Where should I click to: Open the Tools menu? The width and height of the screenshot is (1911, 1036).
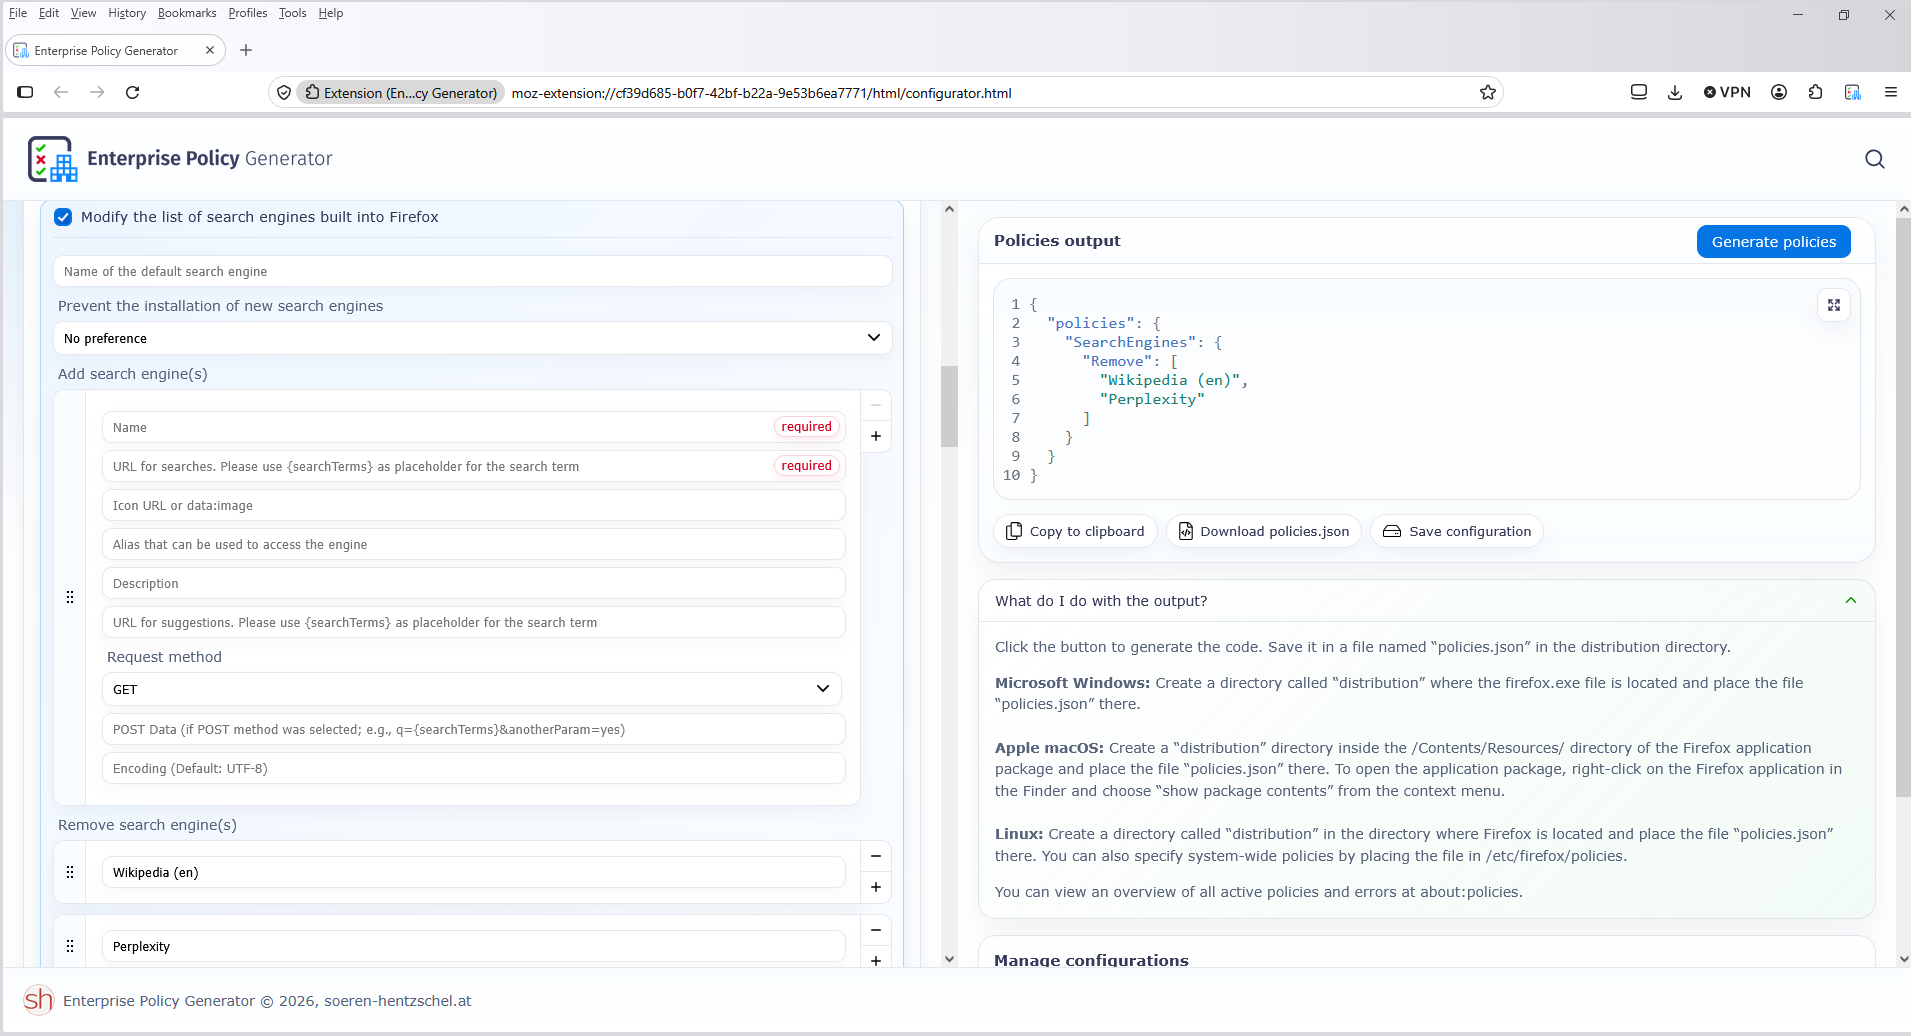click(x=292, y=13)
